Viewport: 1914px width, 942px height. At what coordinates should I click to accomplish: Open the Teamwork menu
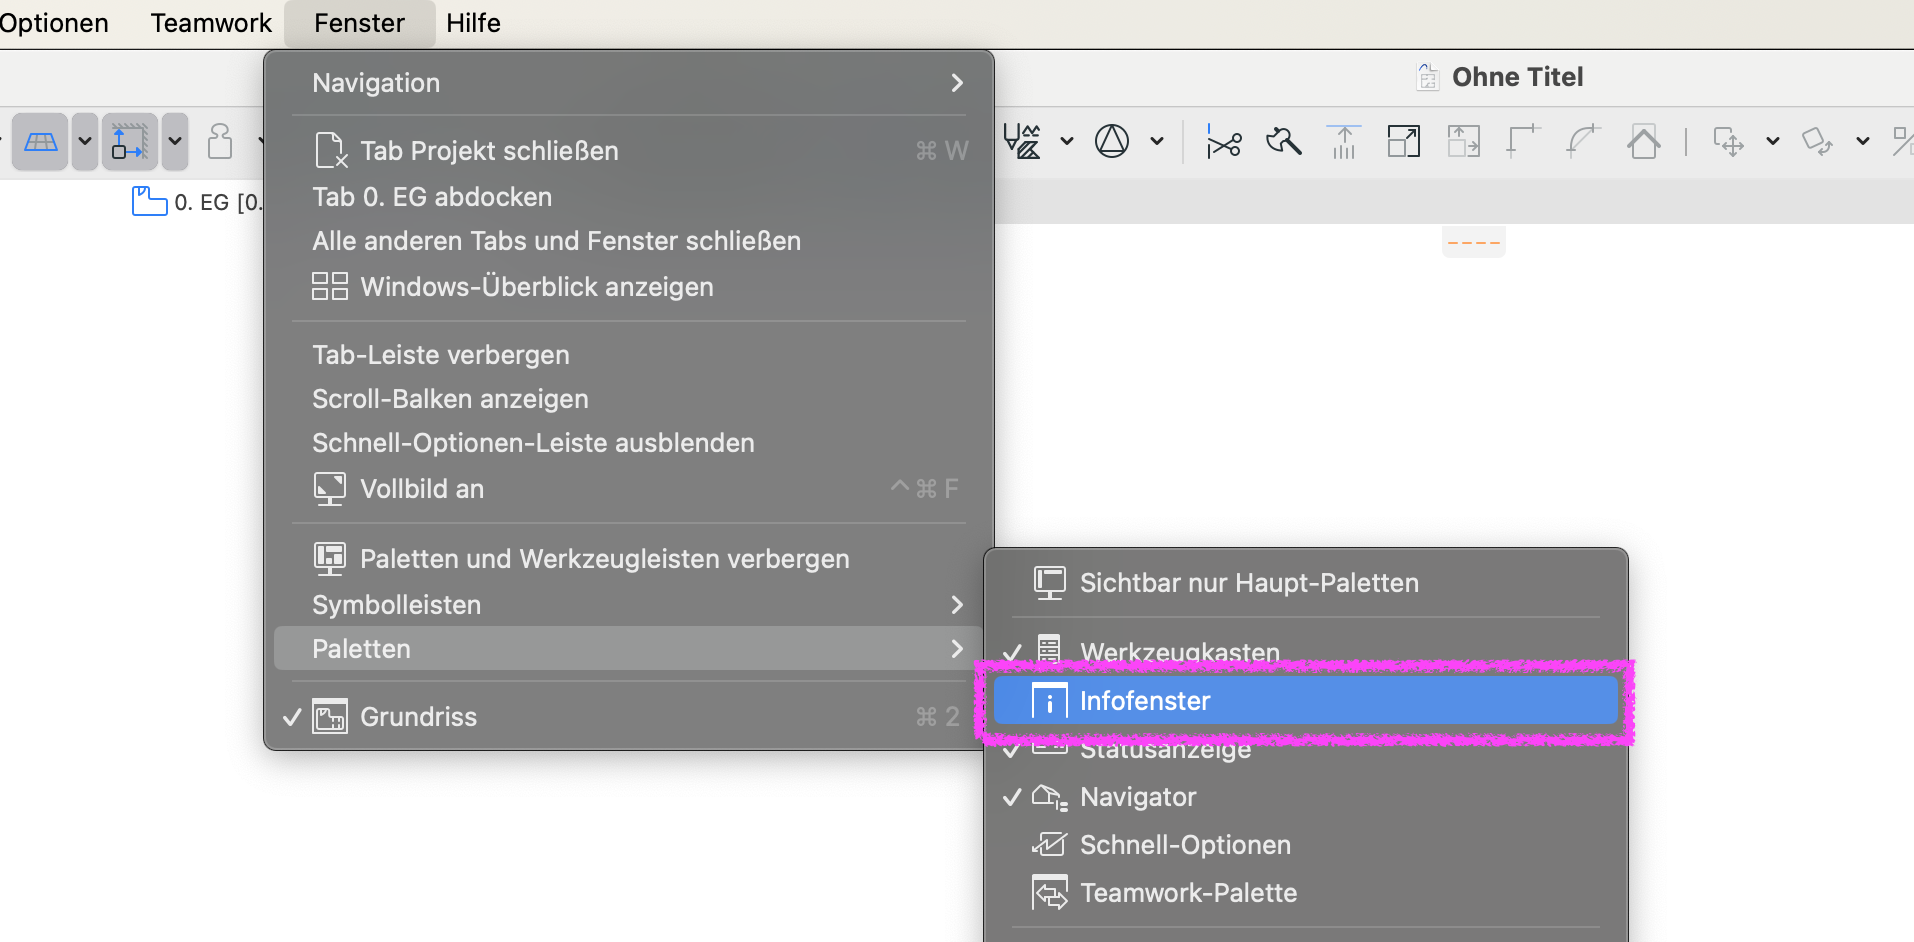tap(211, 23)
